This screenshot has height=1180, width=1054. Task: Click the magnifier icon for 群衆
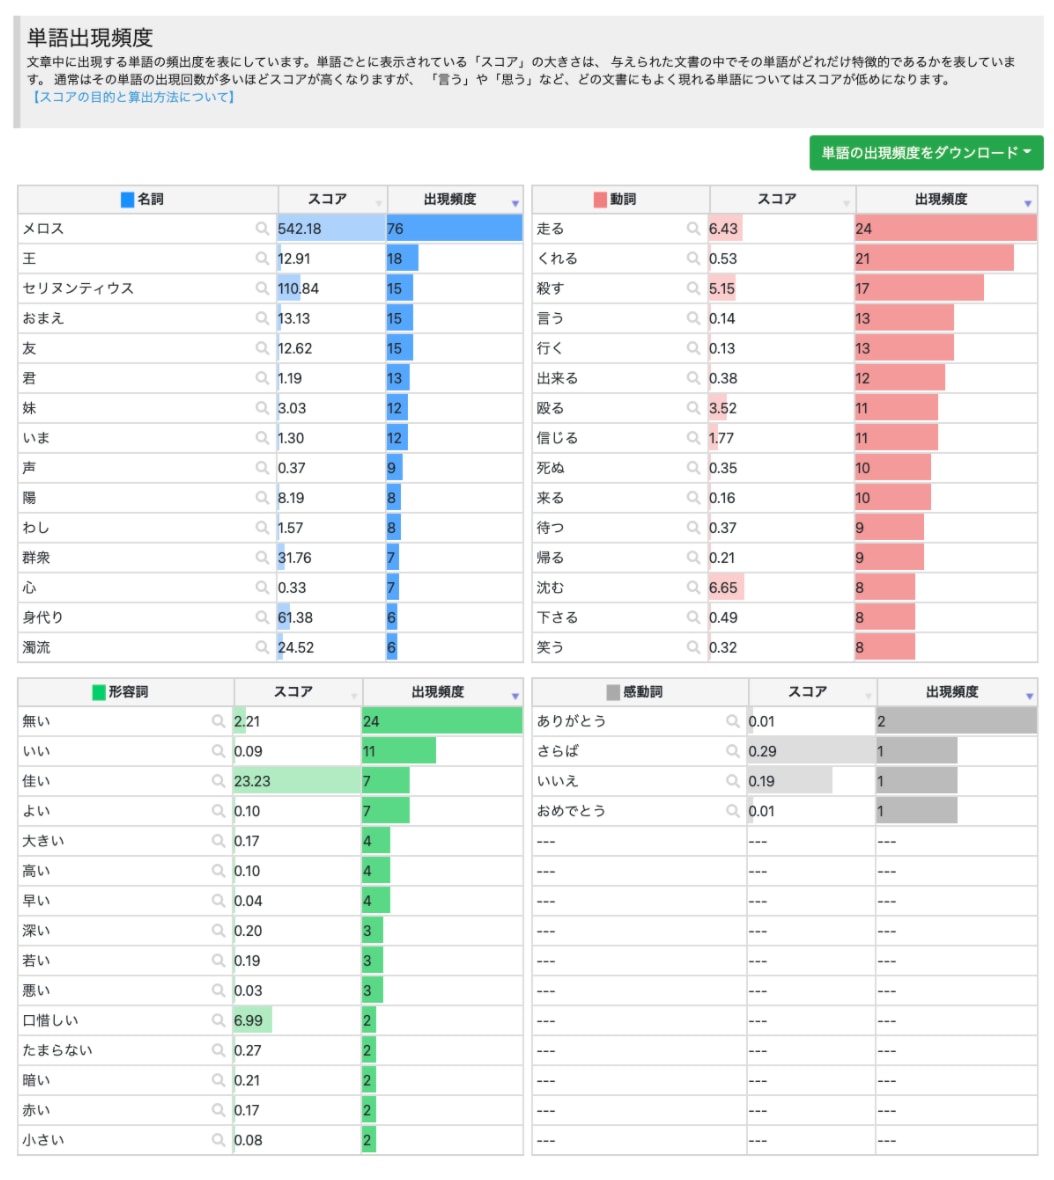click(262, 558)
